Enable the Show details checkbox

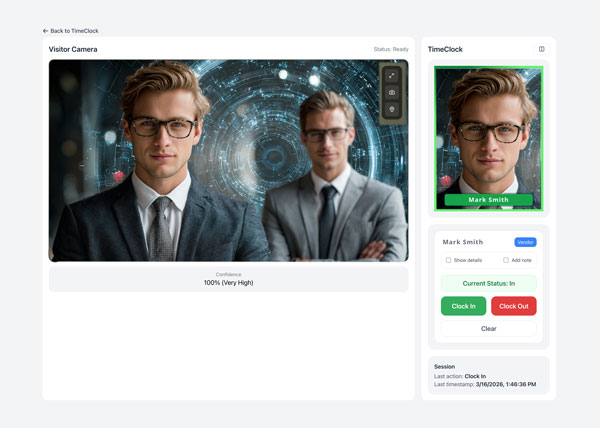point(448,260)
